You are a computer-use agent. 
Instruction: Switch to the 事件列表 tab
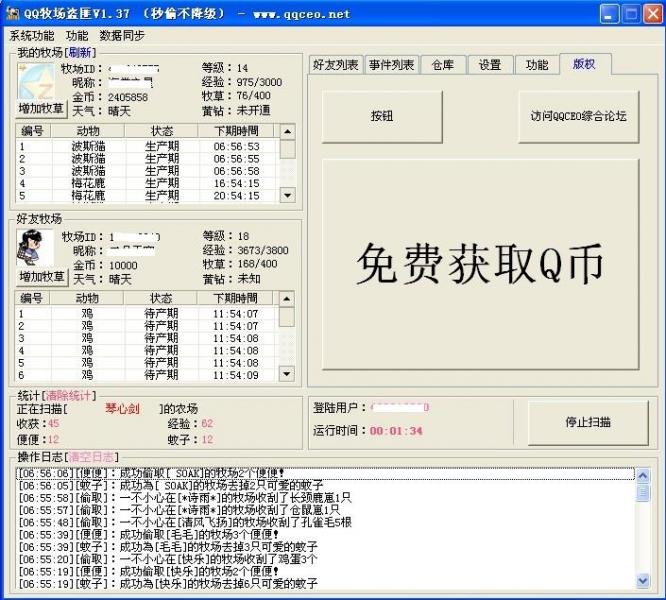[391, 65]
